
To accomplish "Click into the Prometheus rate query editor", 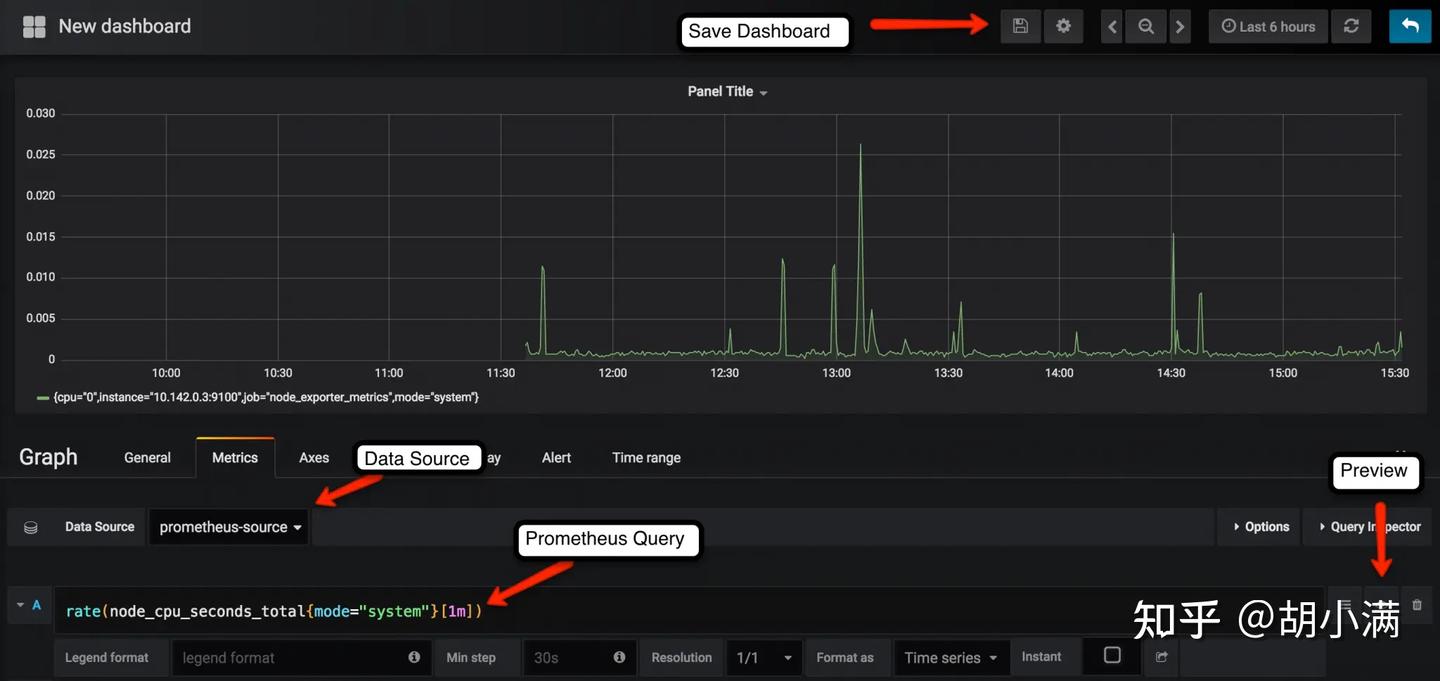I will 688,611.
